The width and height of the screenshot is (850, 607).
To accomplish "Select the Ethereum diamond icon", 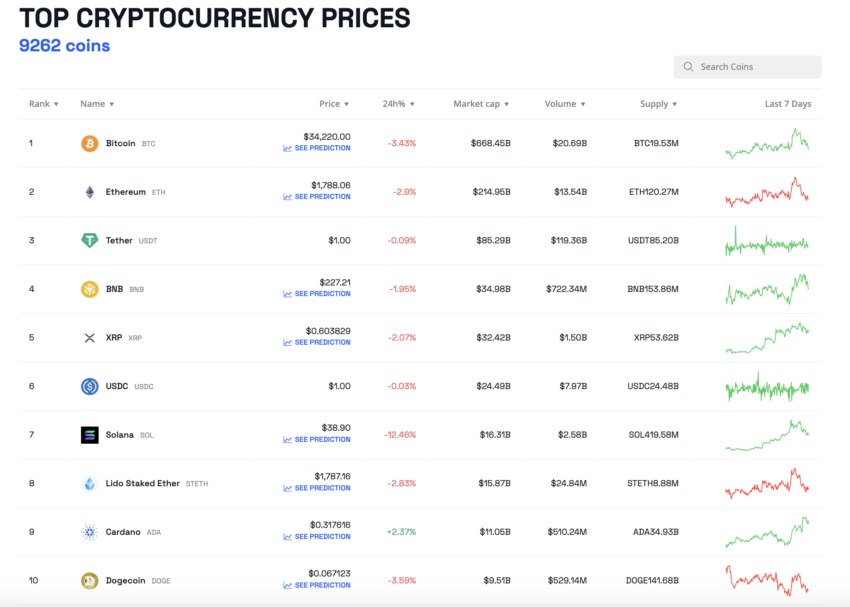I will [x=90, y=191].
